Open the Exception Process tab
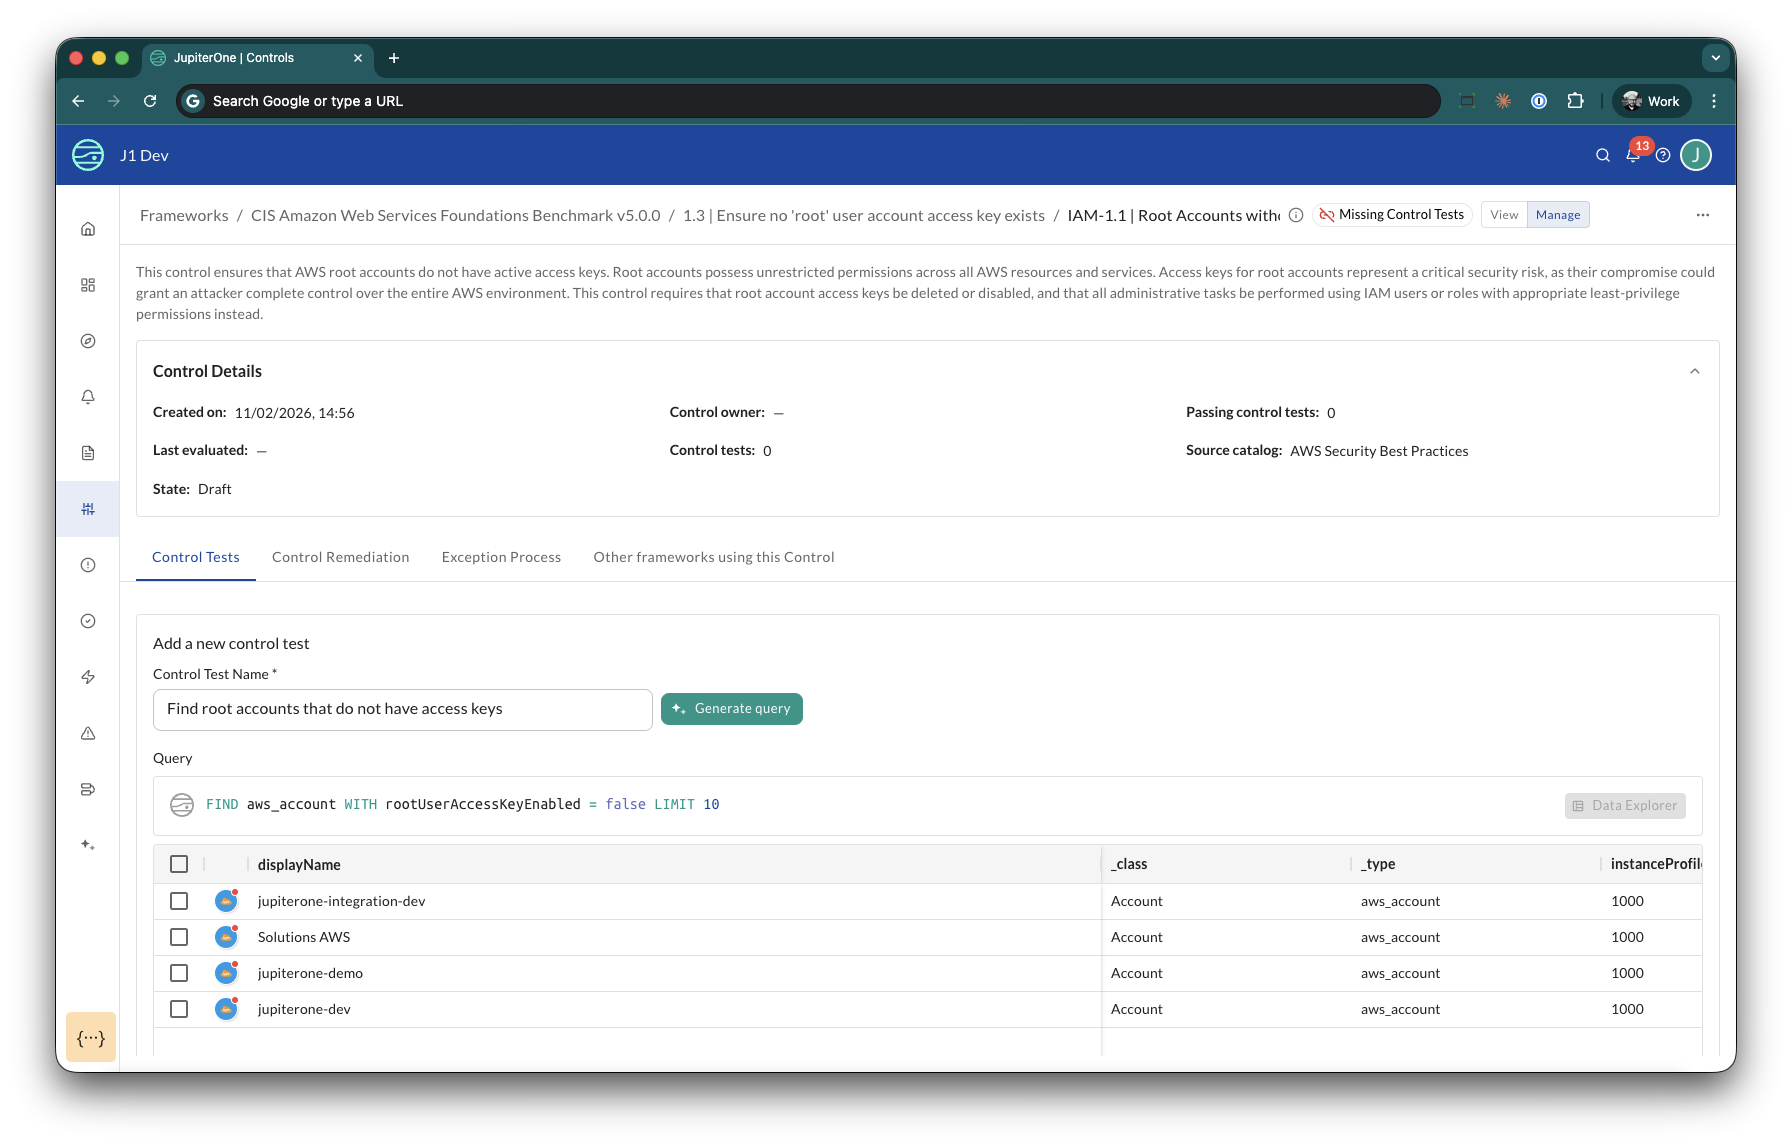The height and width of the screenshot is (1146, 1792). click(x=501, y=557)
